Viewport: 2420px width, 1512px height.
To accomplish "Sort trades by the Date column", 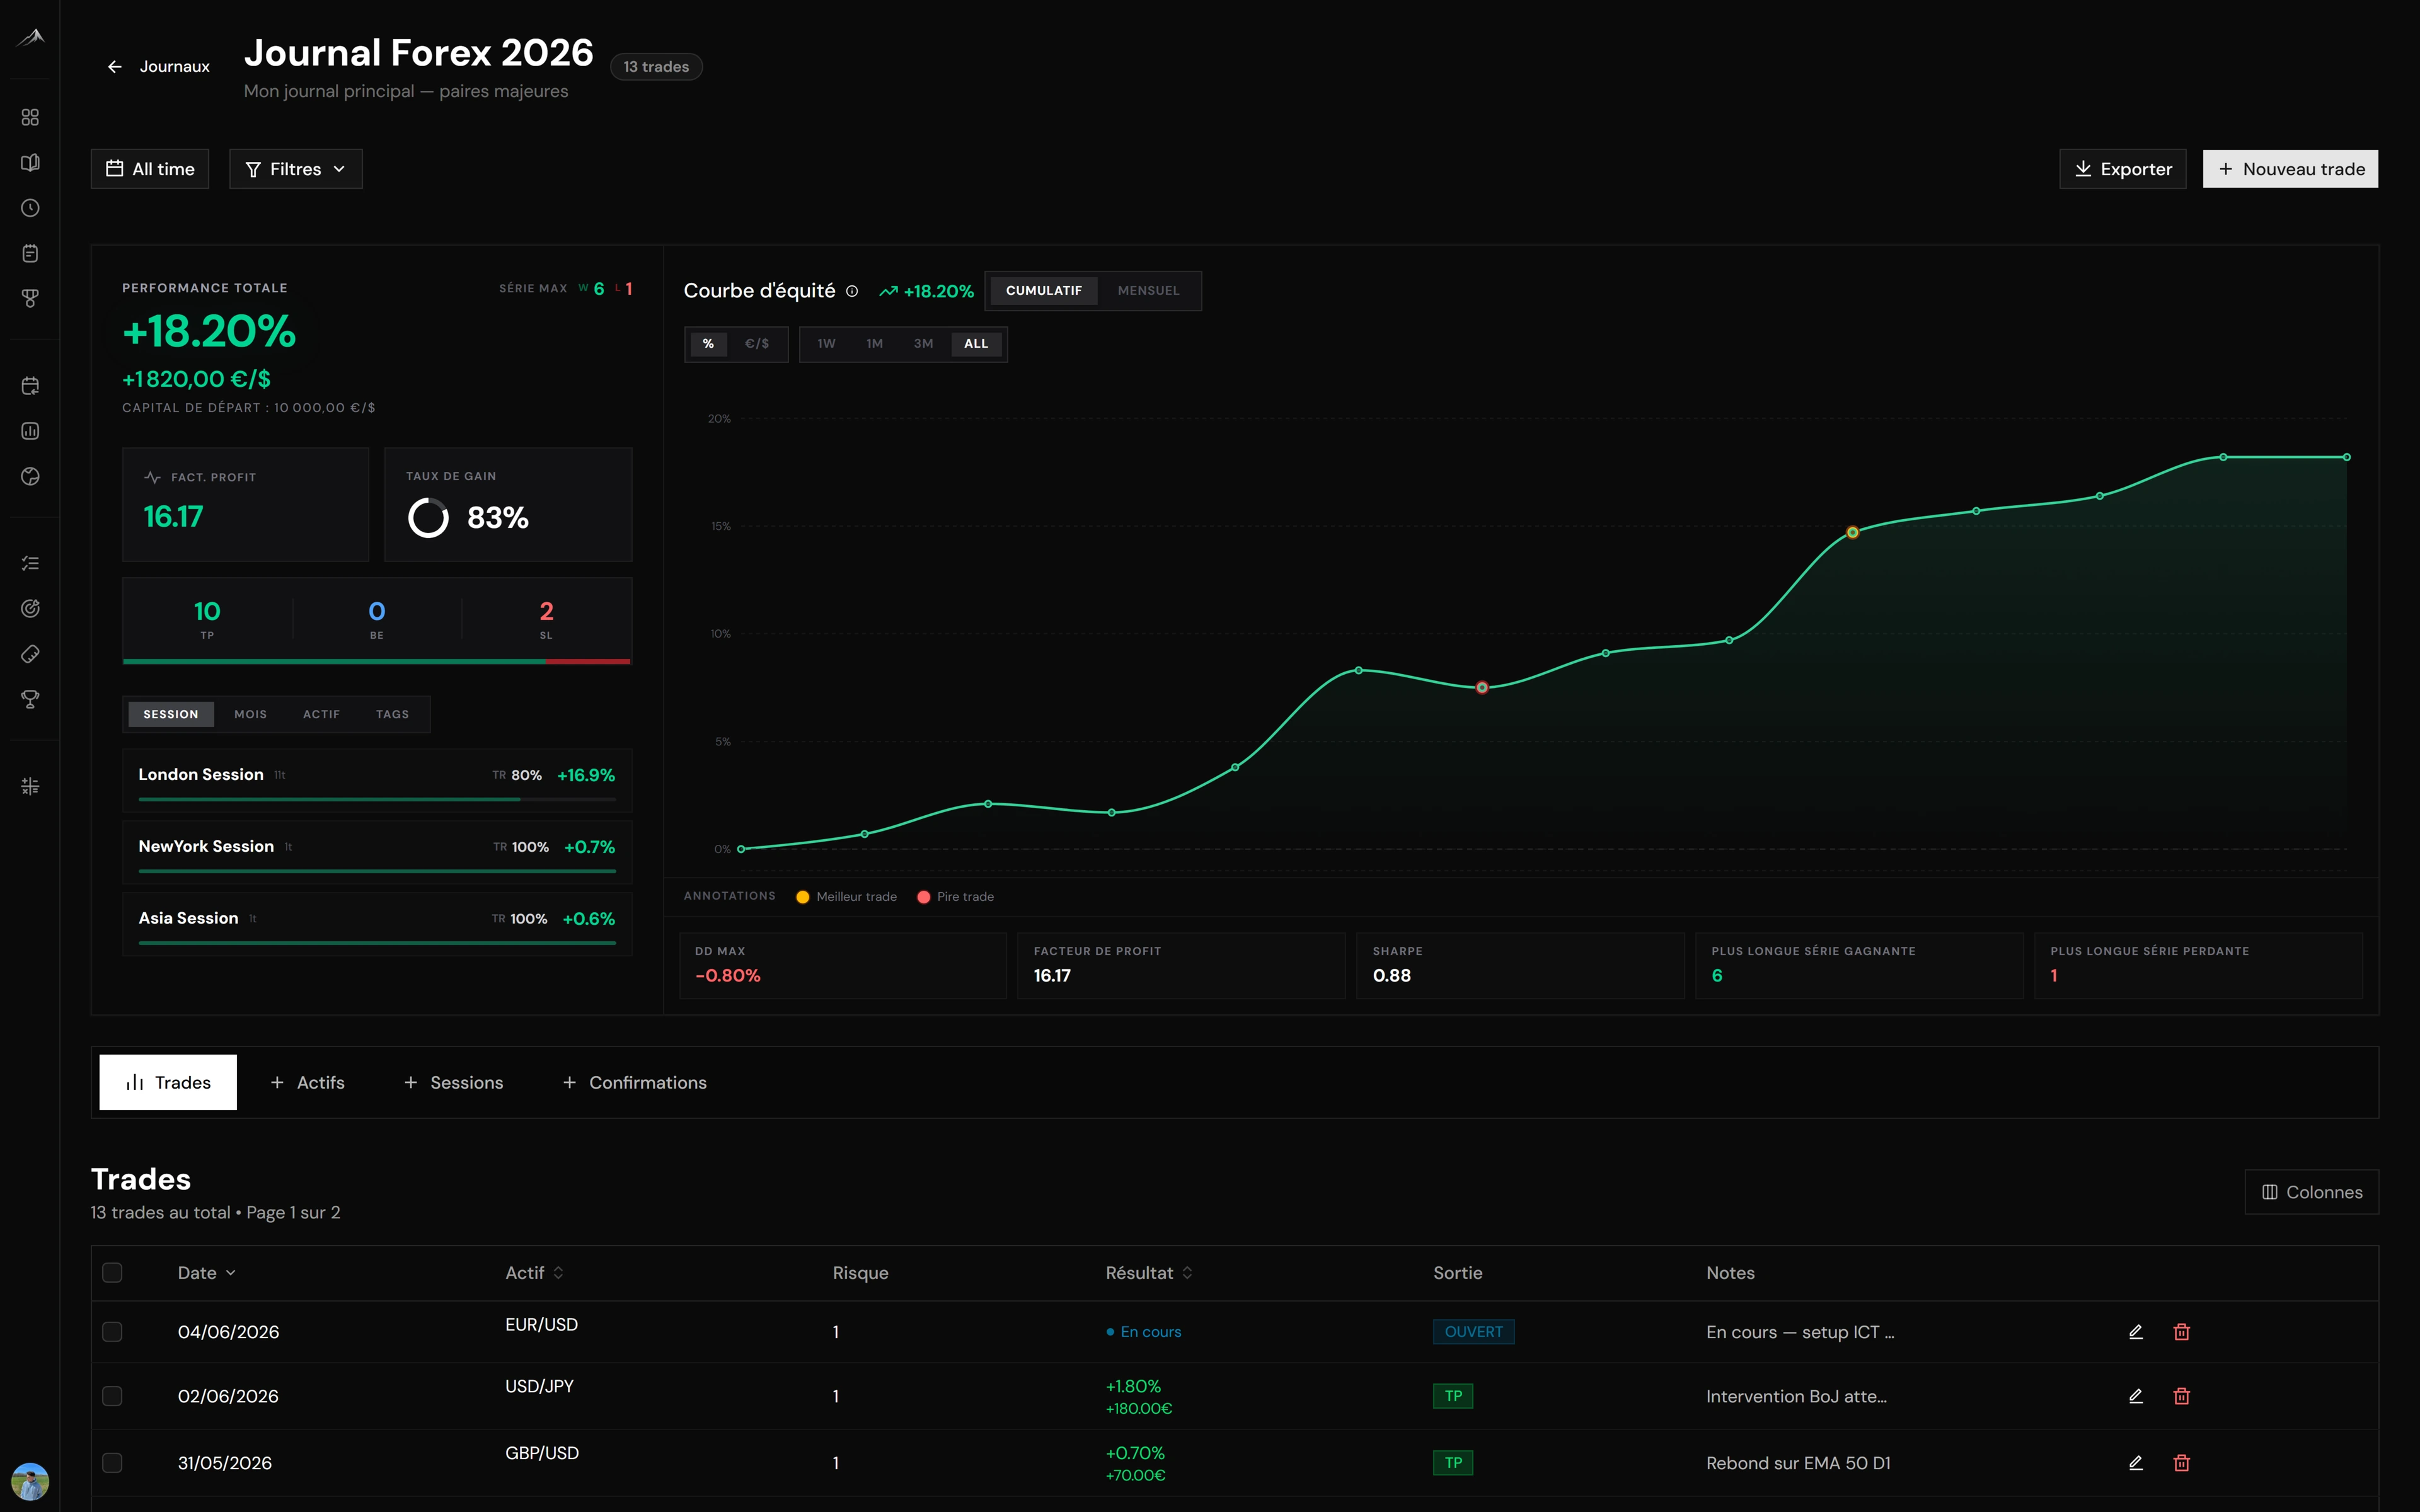I will (206, 1273).
